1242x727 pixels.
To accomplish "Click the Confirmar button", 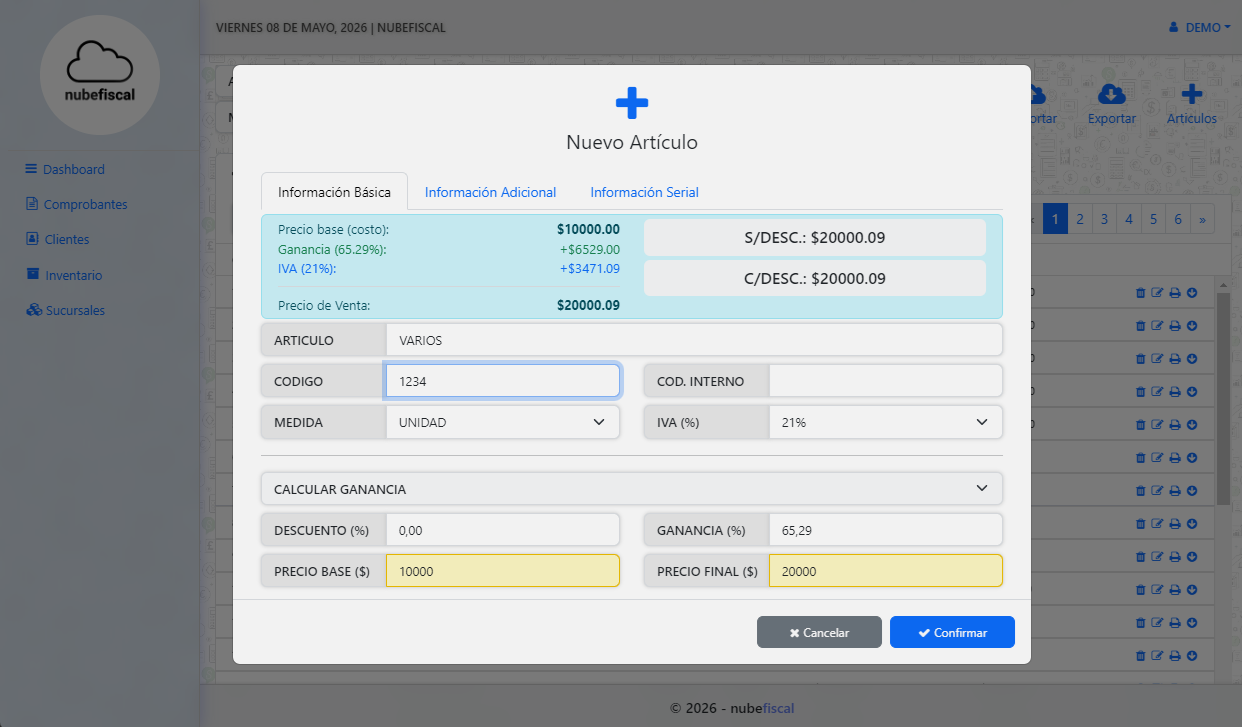I will [x=952, y=632].
